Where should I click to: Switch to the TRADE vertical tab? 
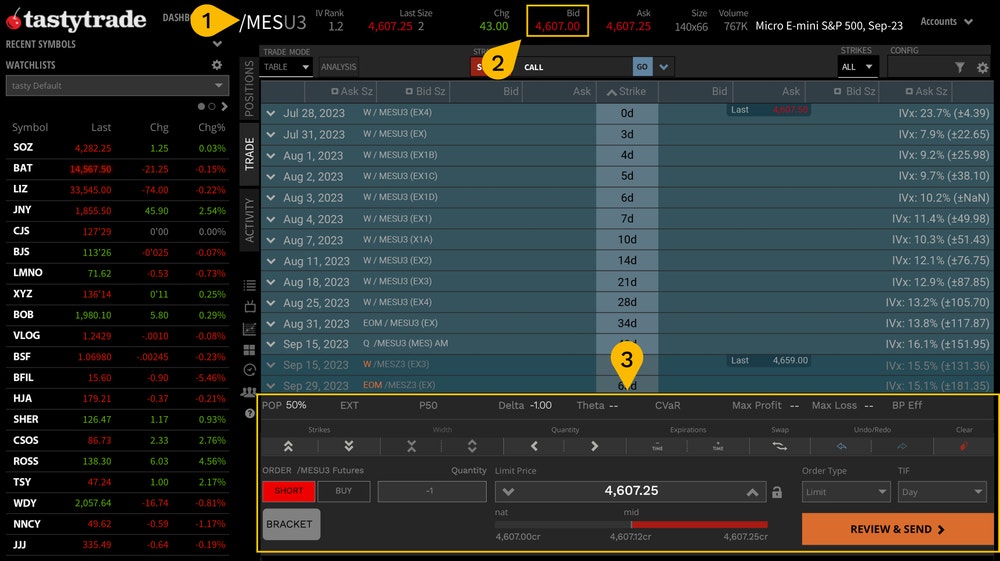tap(249, 154)
